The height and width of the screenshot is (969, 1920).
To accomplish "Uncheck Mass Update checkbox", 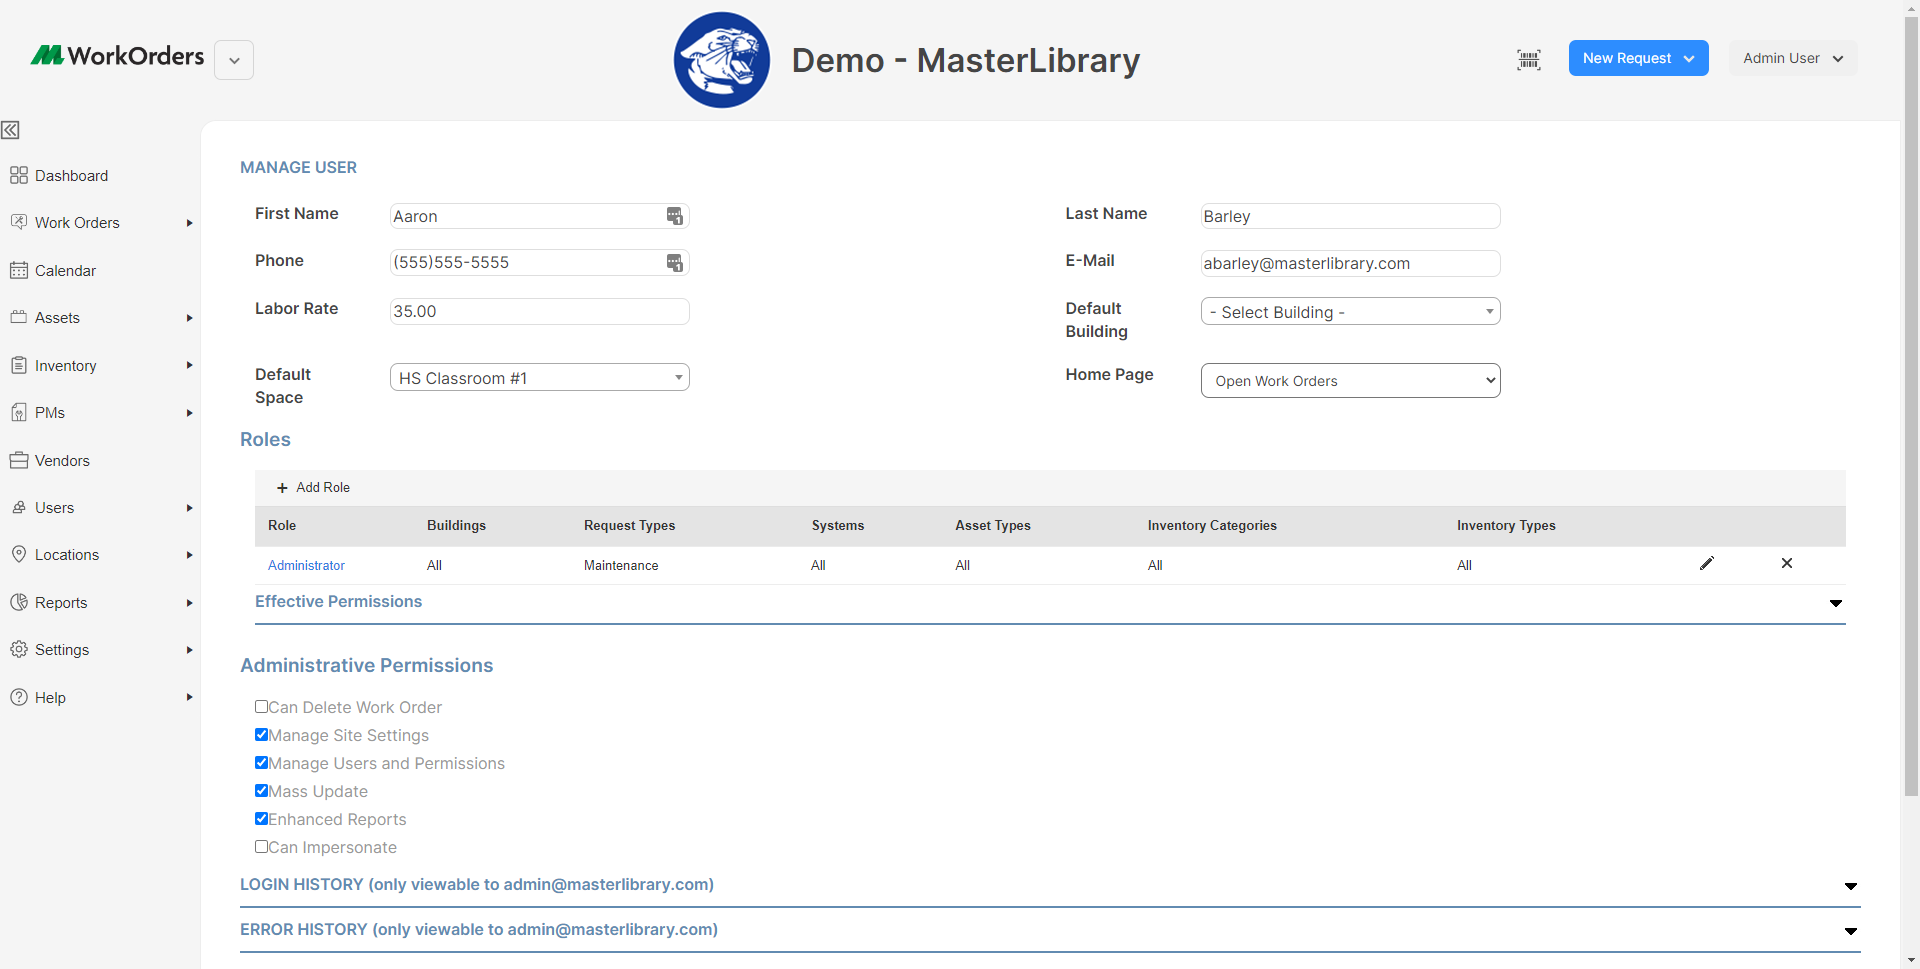I will click(261, 790).
